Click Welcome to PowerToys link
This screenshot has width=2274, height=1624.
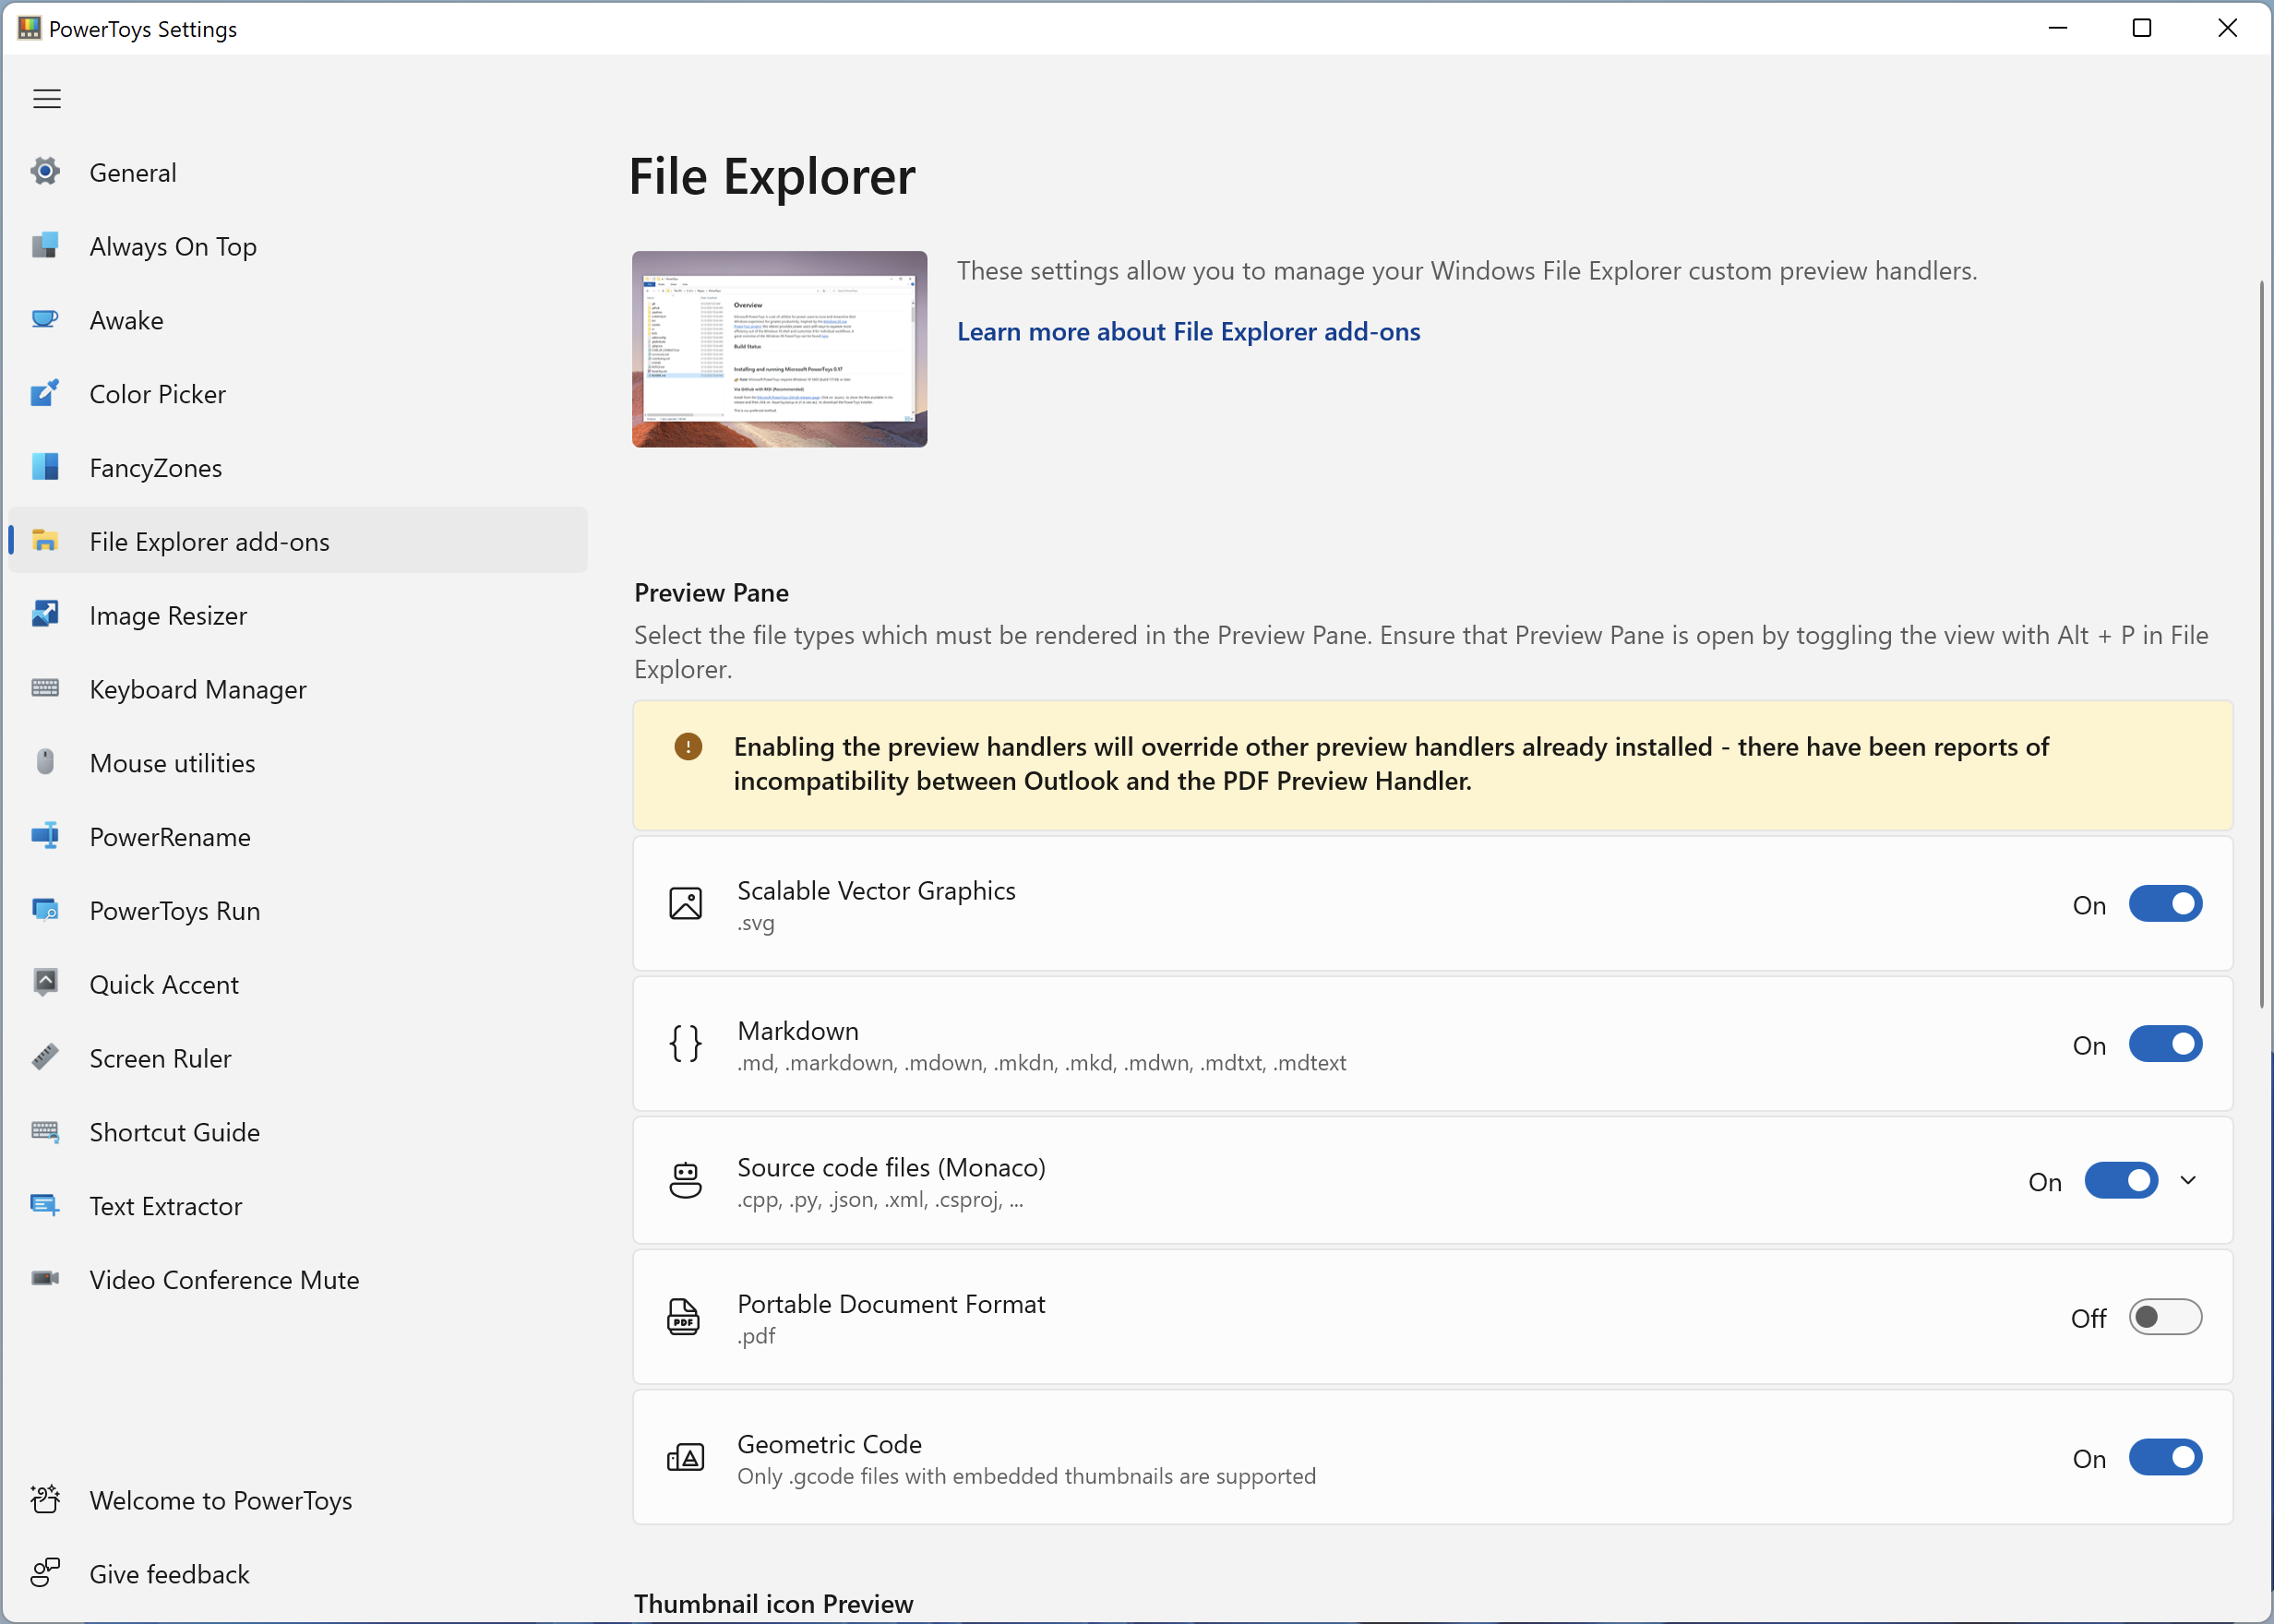[220, 1501]
